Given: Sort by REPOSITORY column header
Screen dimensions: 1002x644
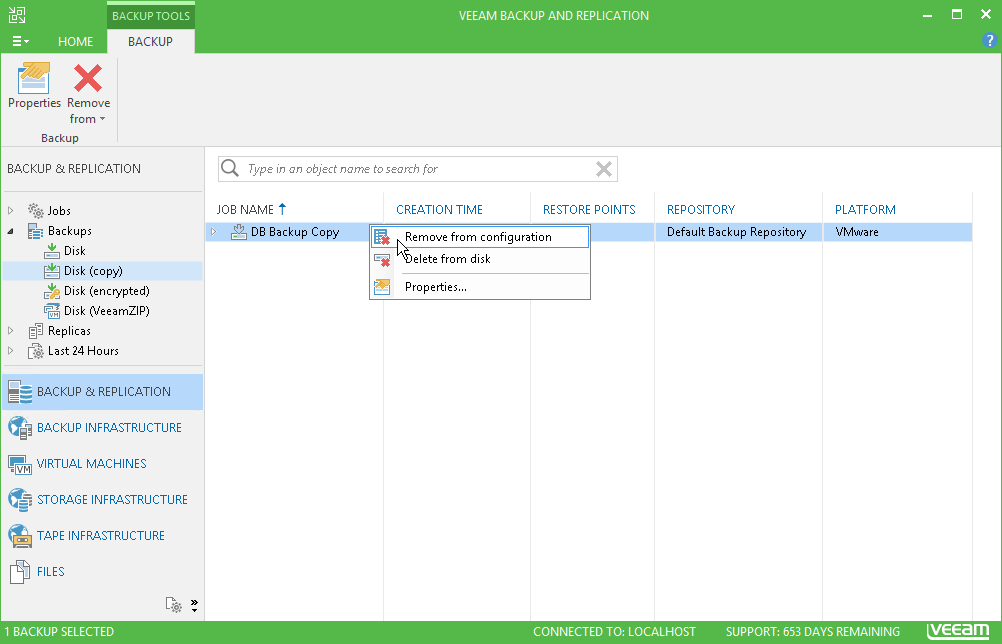Looking at the screenshot, I should [700, 210].
